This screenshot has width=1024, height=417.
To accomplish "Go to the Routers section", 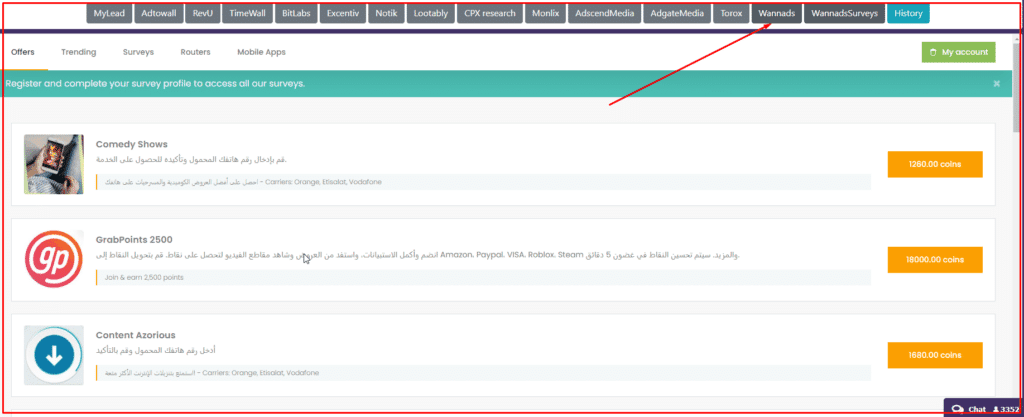I will click(x=195, y=52).
